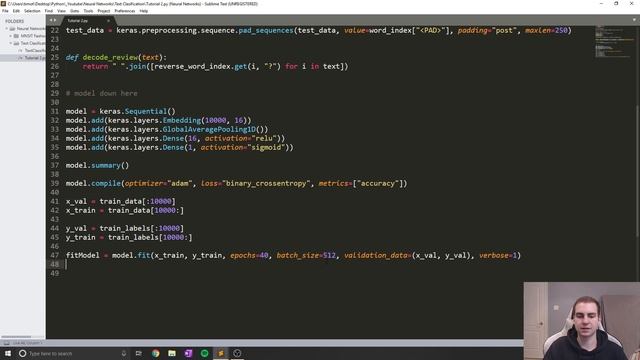
Task: Click the Sublime Text taskbar icon
Action: tap(221, 353)
